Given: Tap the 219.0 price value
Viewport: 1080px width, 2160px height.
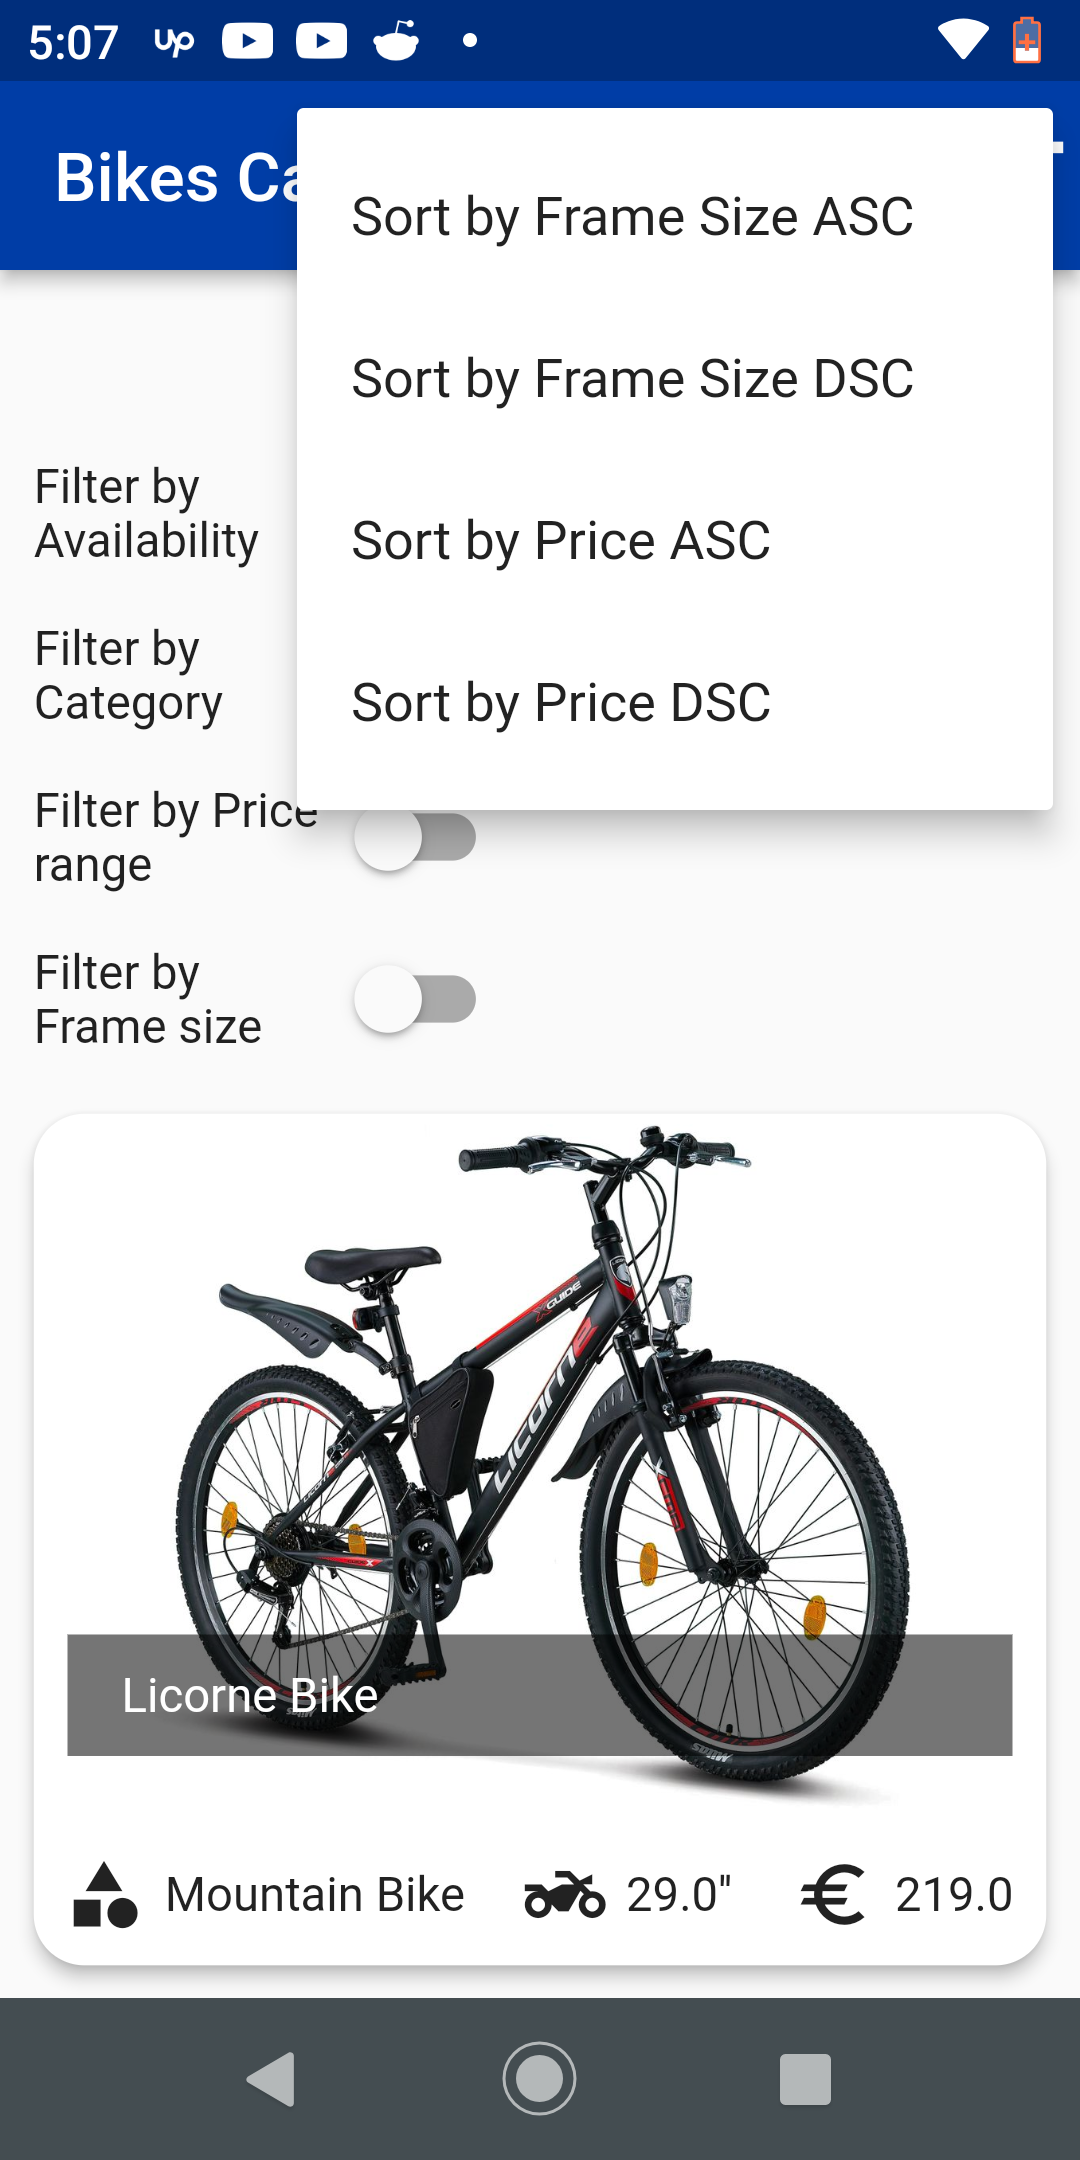Looking at the screenshot, I should [x=954, y=1895].
